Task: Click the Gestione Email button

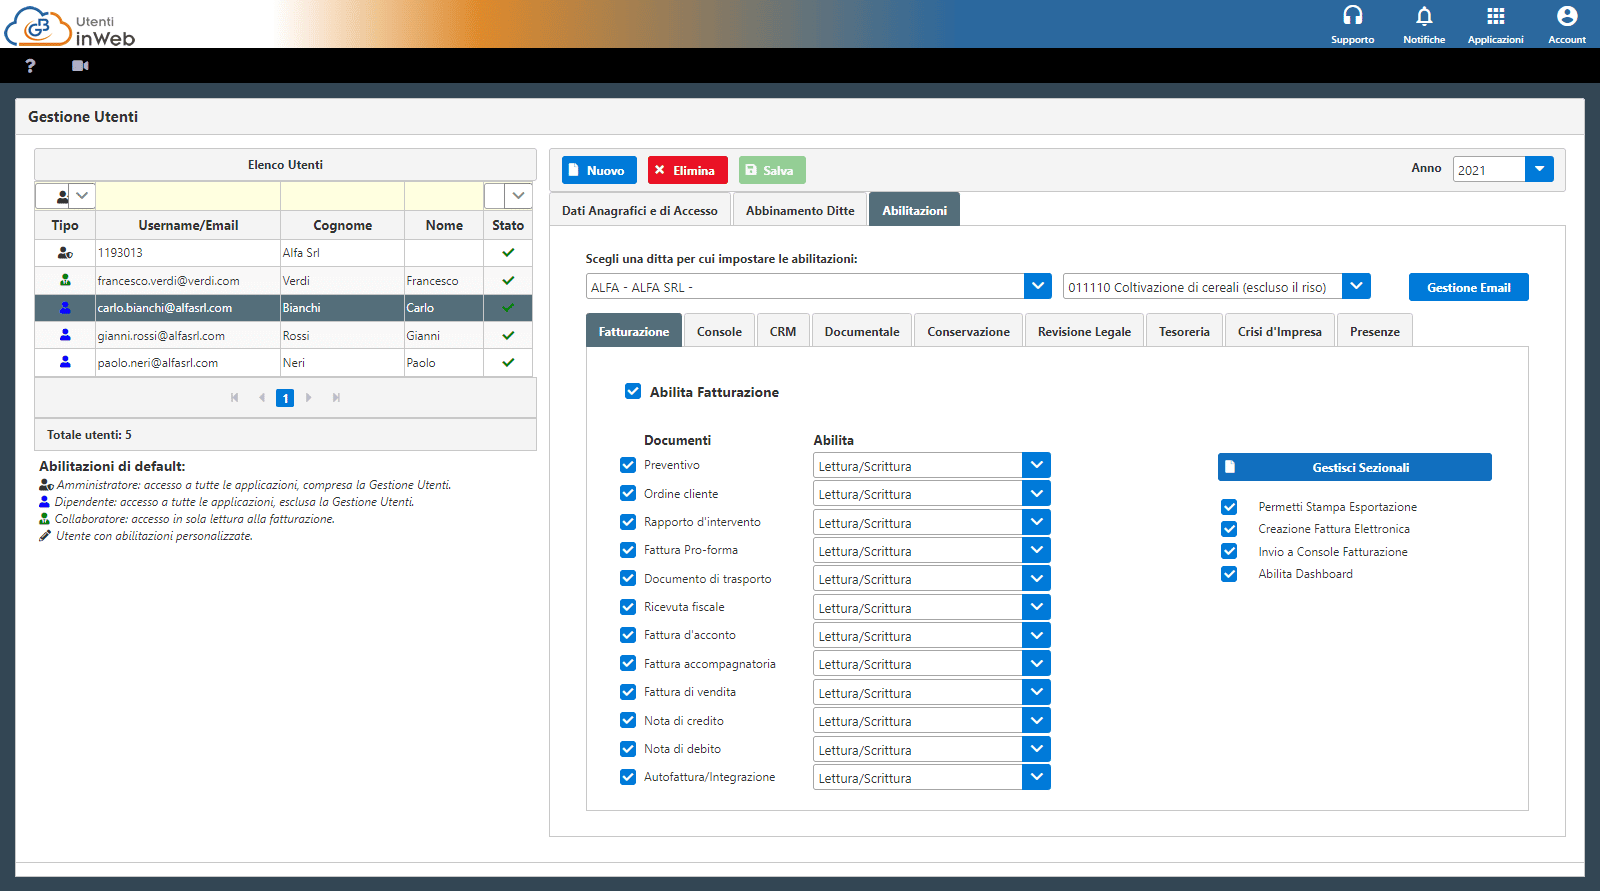Action: tap(1468, 287)
